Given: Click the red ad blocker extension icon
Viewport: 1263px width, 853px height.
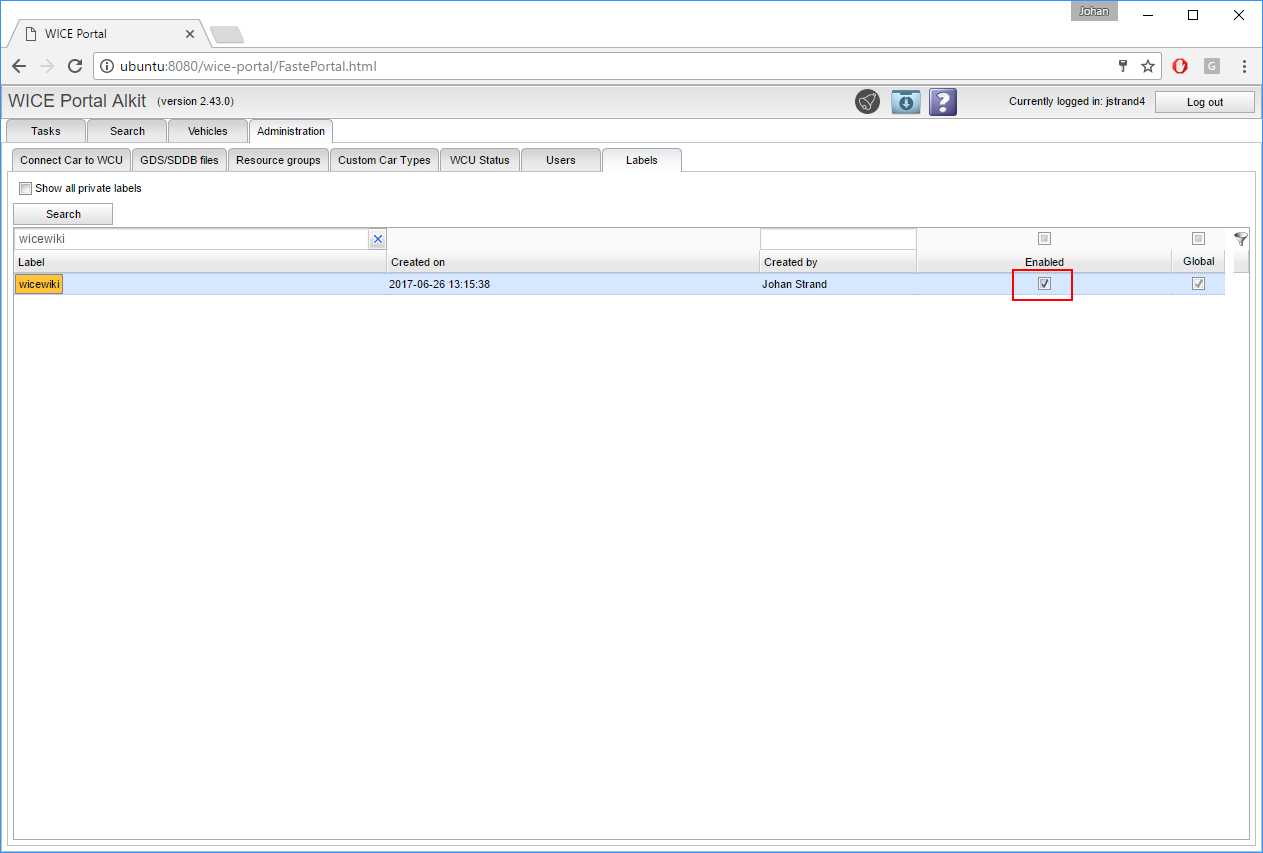Looking at the screenshot, I should pos(1180,66).
